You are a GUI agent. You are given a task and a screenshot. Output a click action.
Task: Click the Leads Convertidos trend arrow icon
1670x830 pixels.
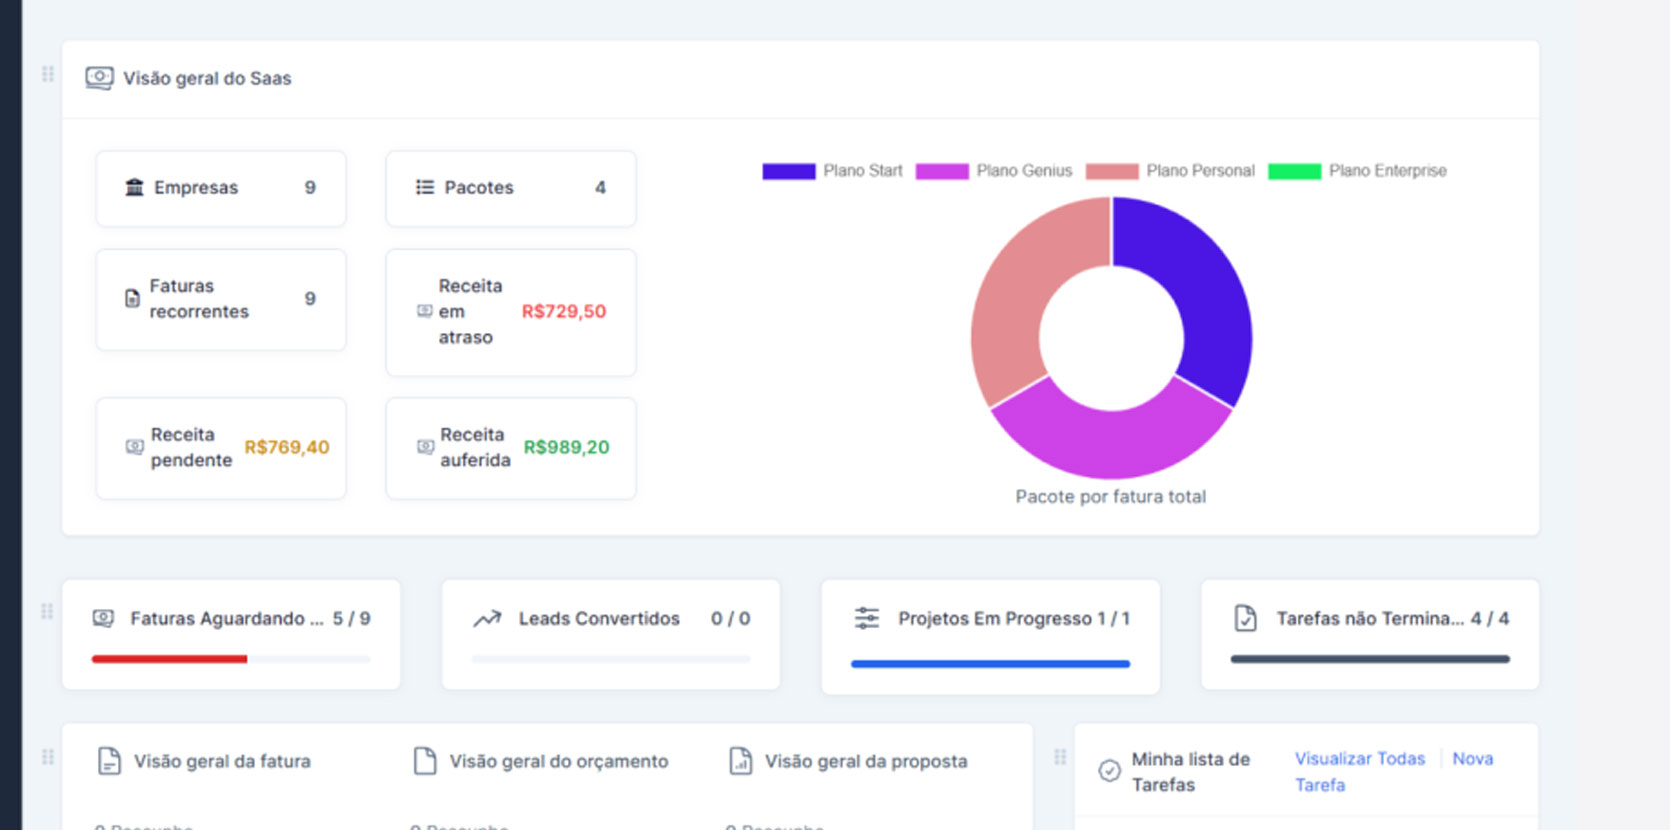tap(487, 619)
